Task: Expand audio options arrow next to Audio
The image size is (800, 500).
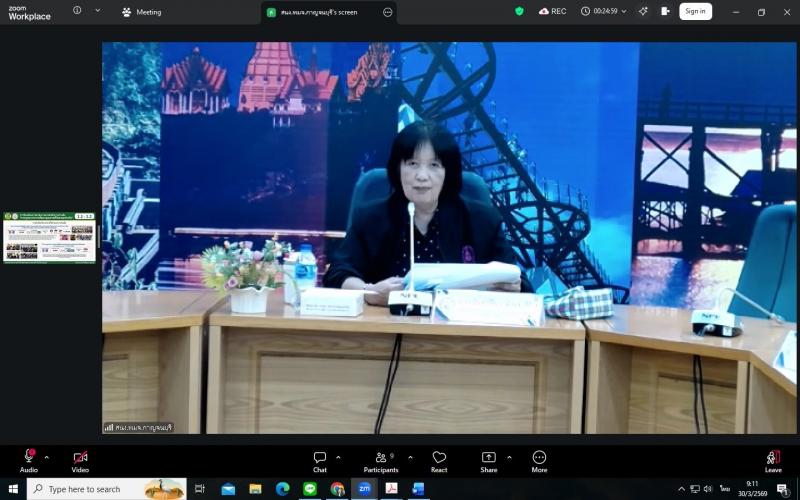Action: (46, 457)
